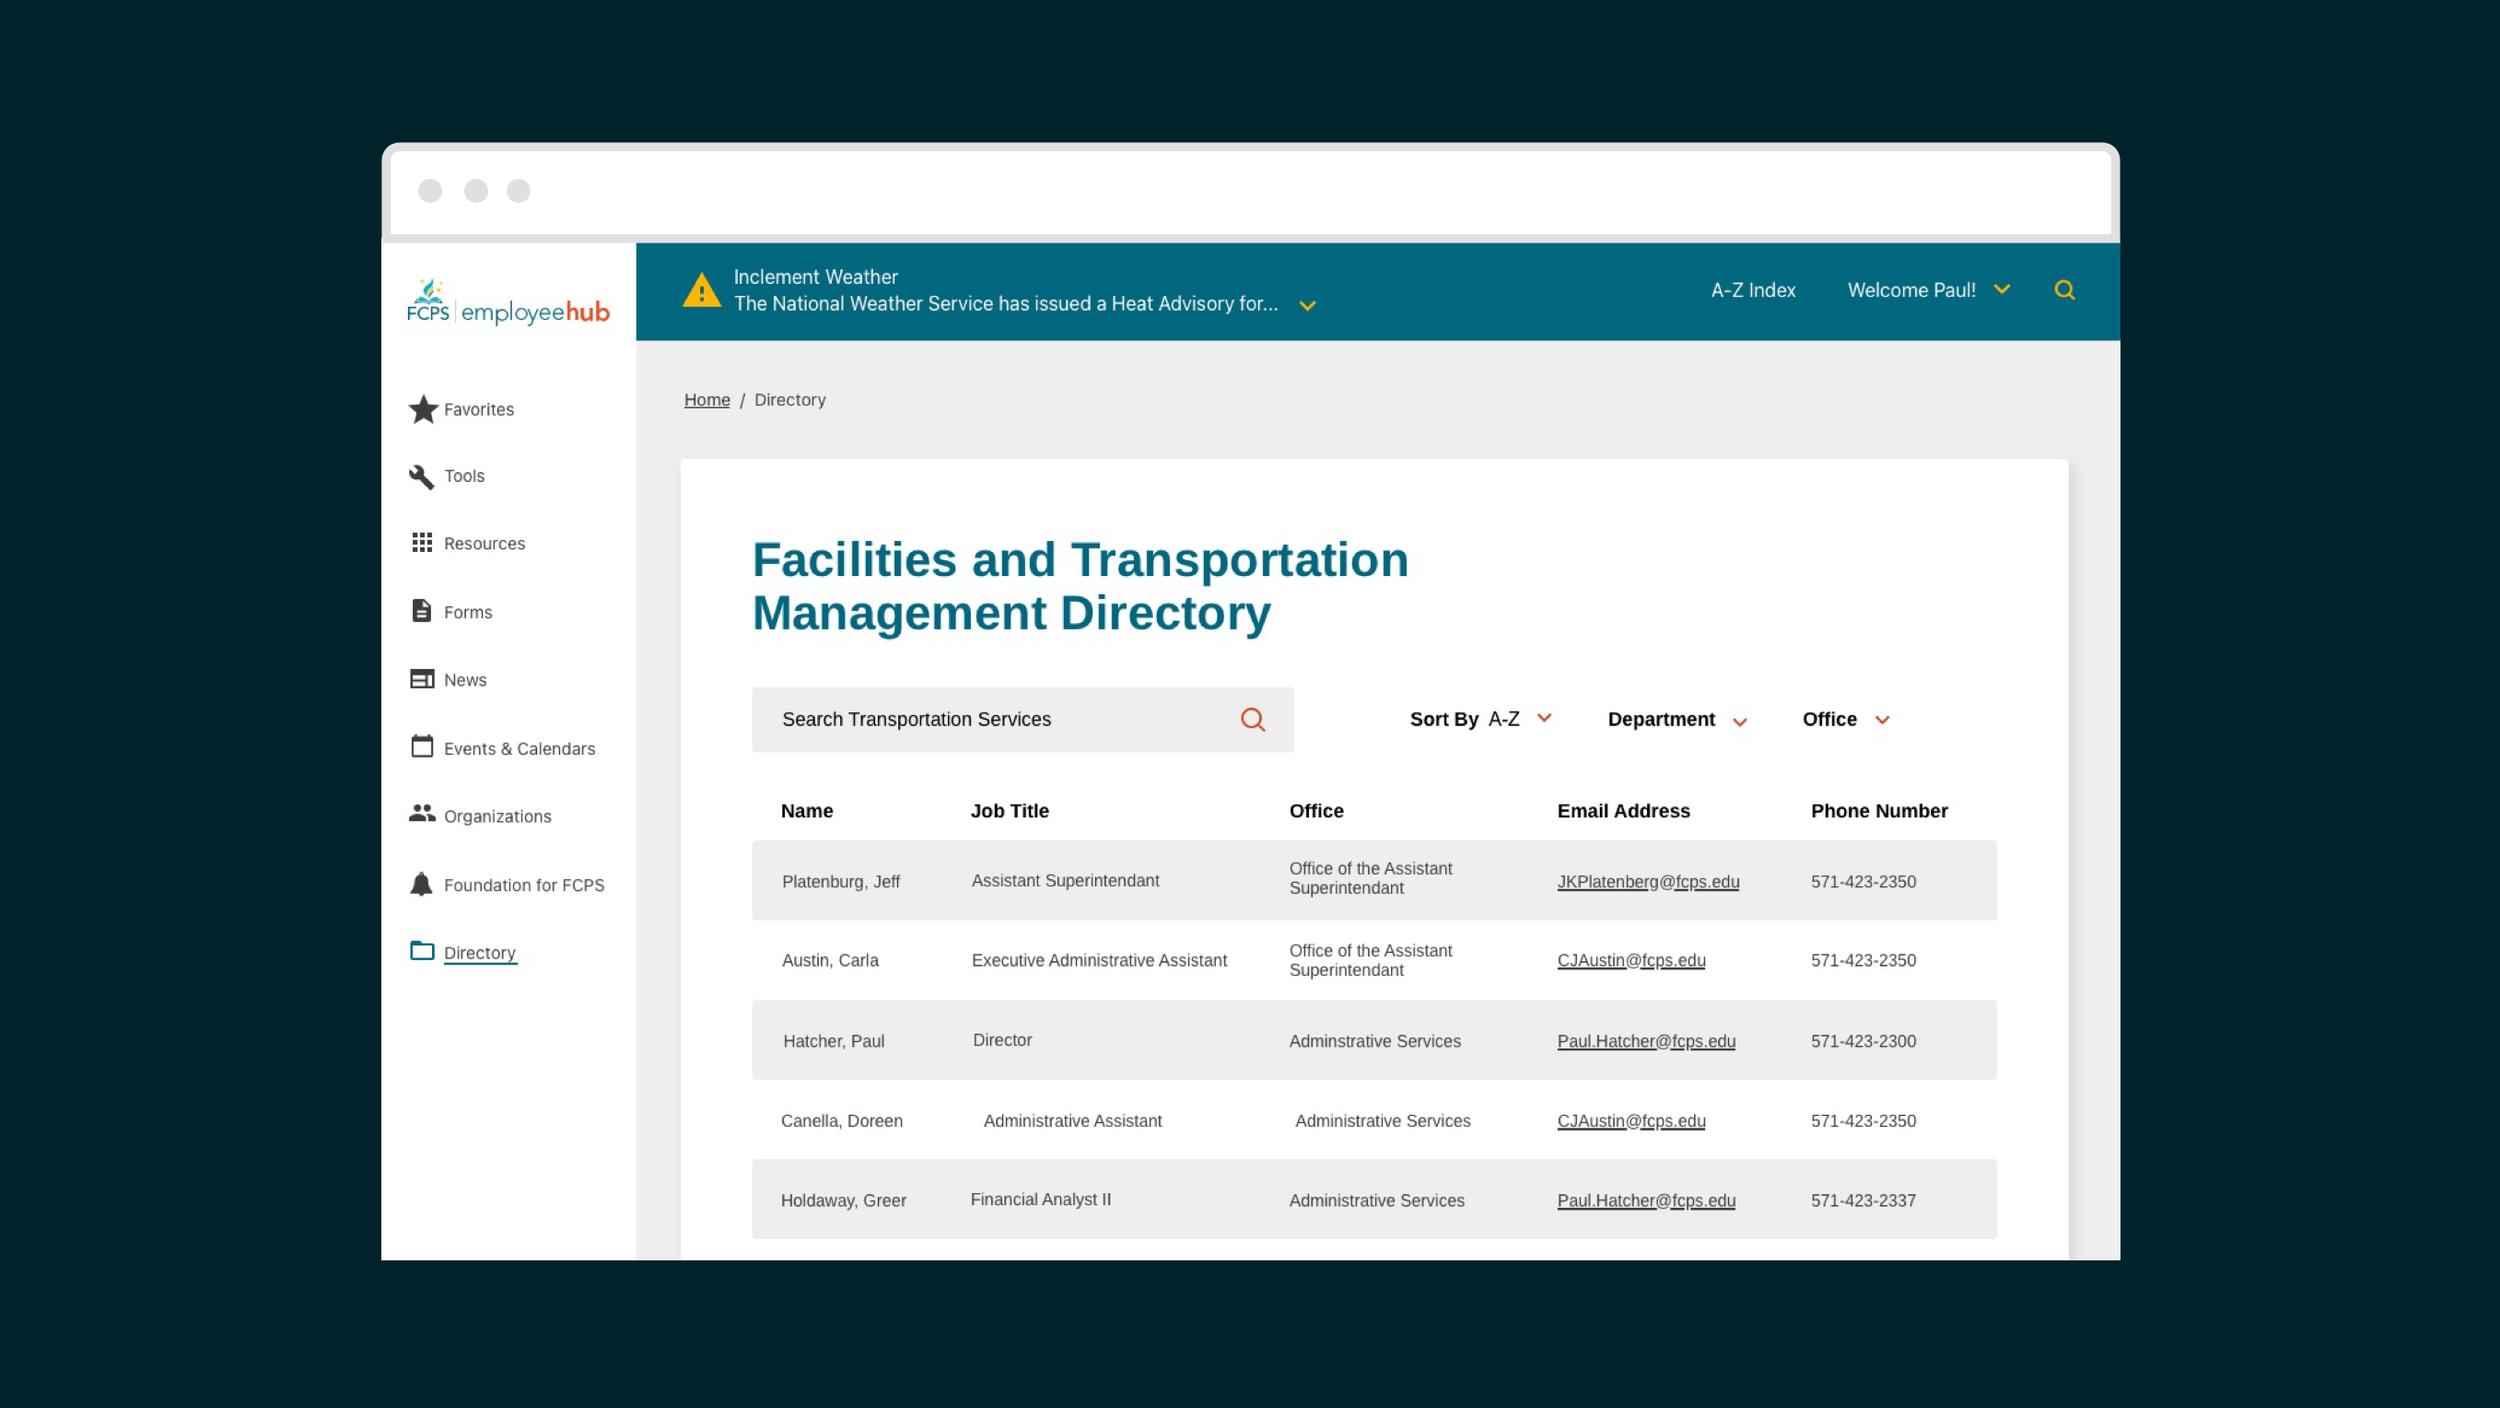Click the JKPlatenberg@fcps.edu email link
This screenshot has width=2500, height=1408.
[x=1647, y=882]
